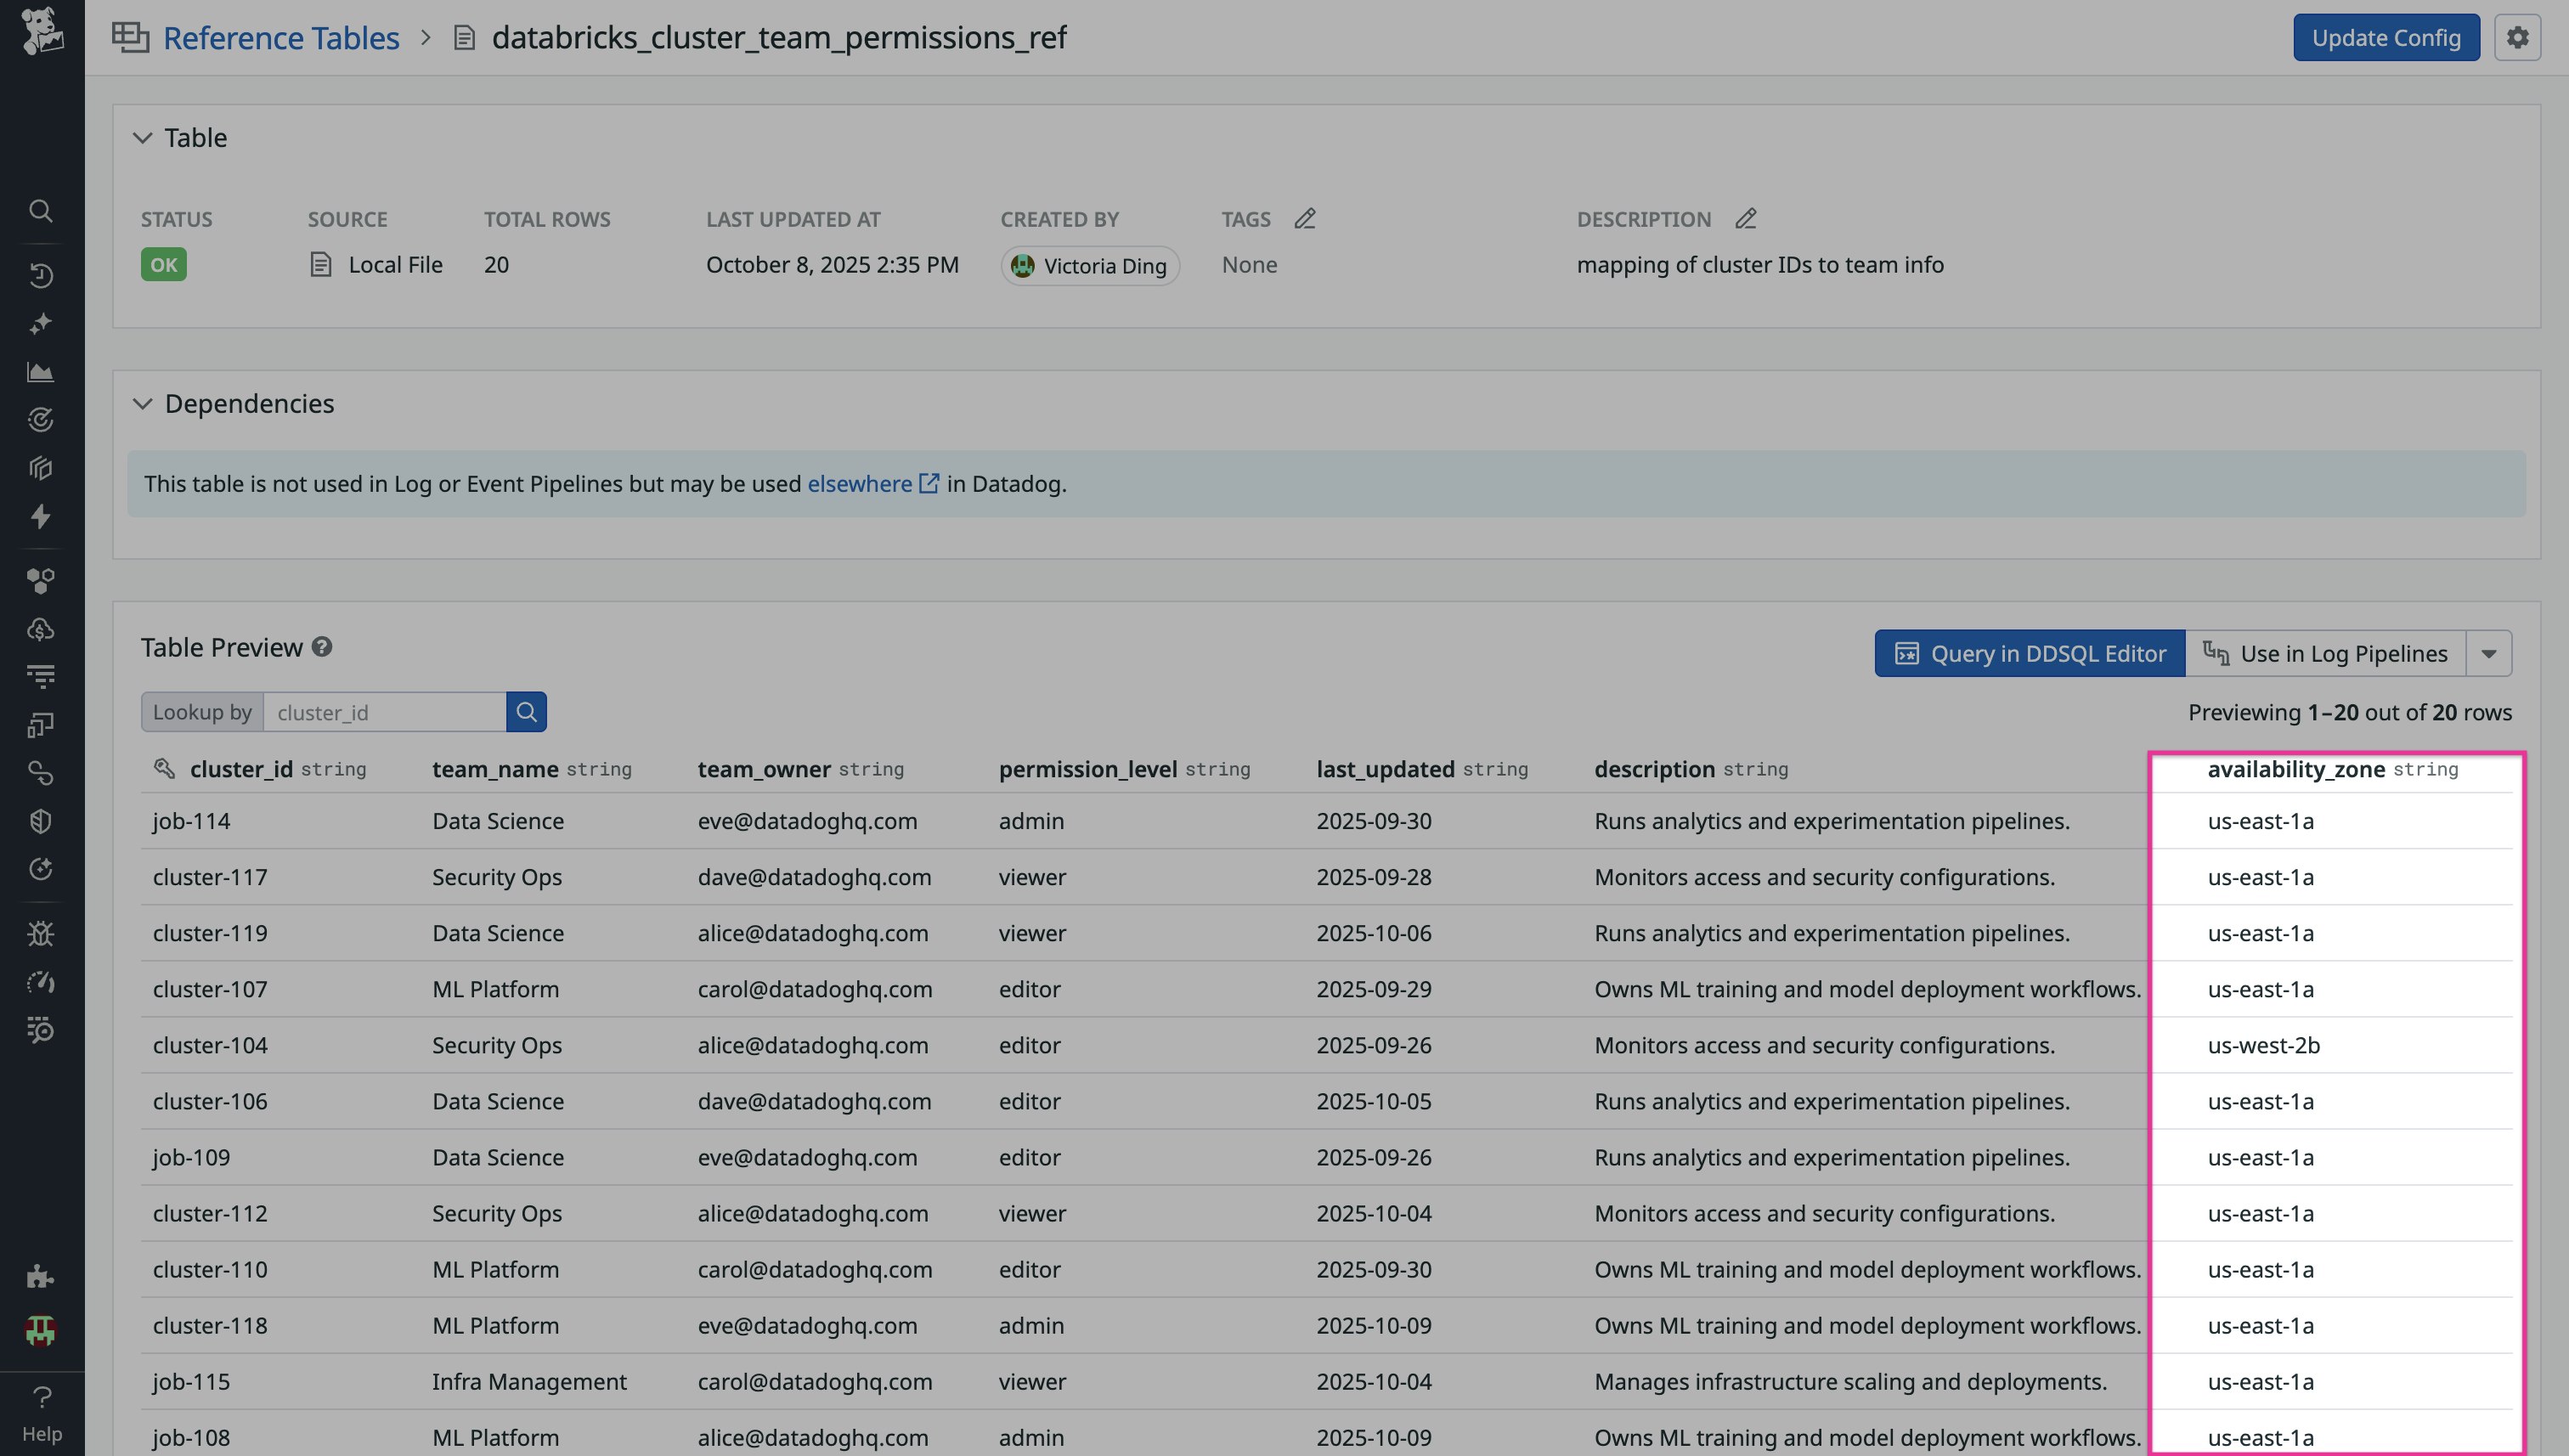Viewport: 2569px width, 1456px height.
Task: Open the dropdown arrow beside Use in Log Pipelines
Action: tap(2489, 653)
